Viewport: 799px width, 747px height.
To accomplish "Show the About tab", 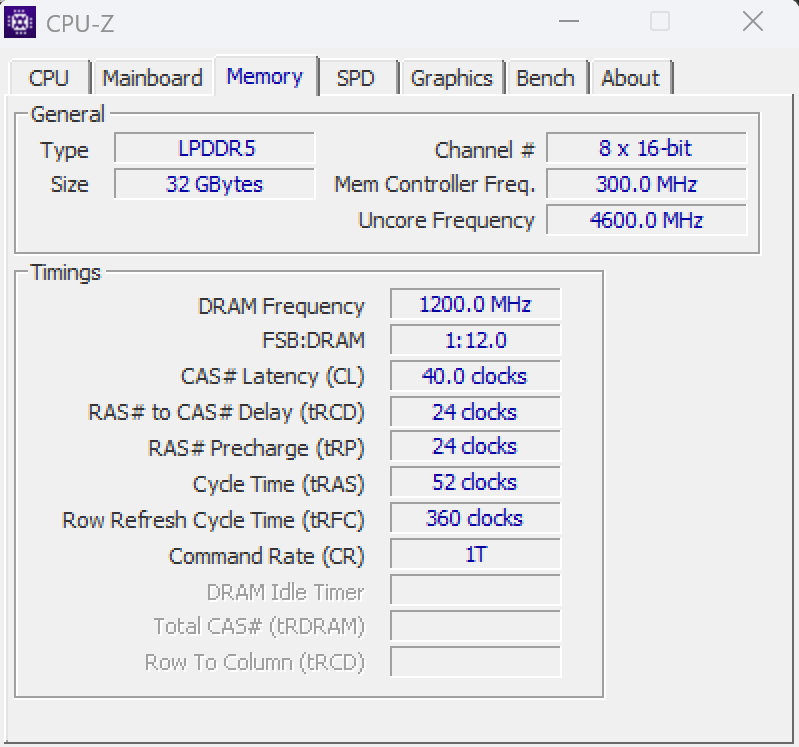I will 630,78.
